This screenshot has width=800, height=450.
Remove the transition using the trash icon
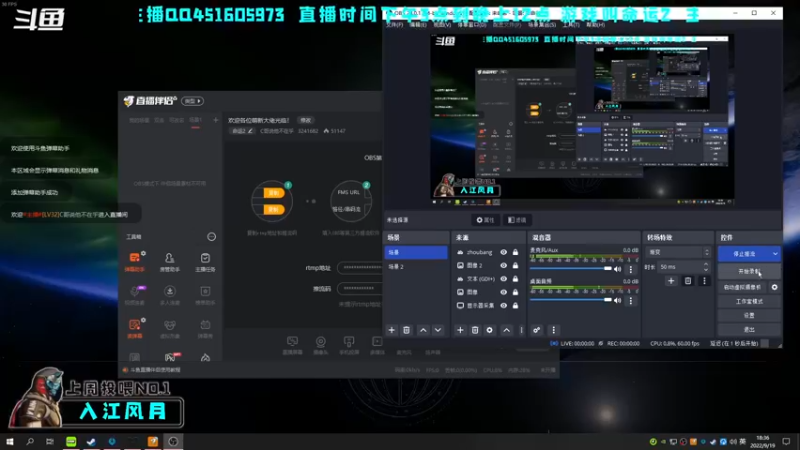point(688,281)
